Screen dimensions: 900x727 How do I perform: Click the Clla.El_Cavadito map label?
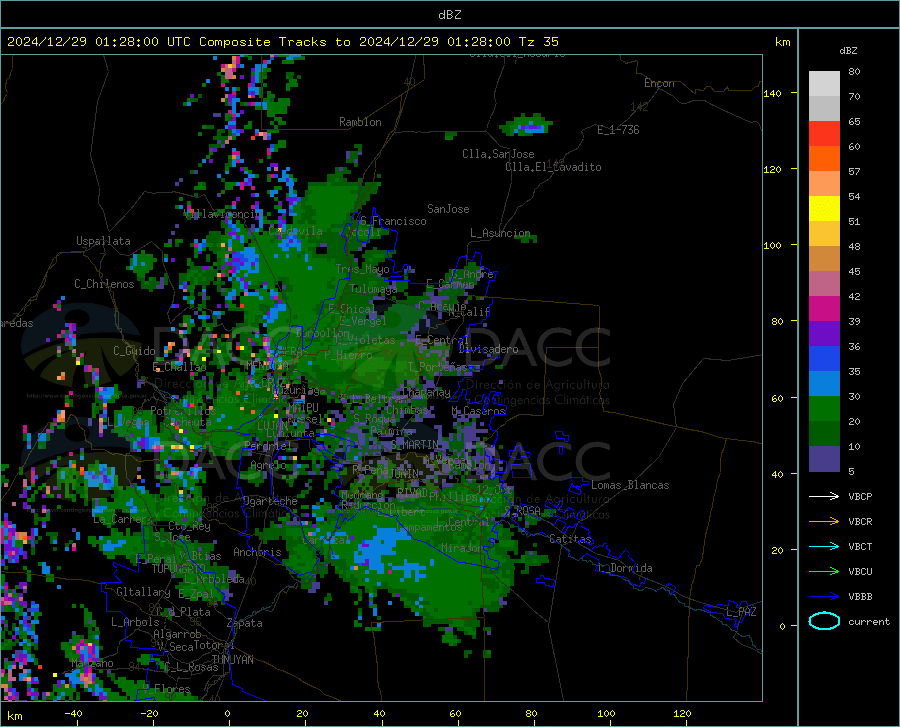click(x=553, y=167)
